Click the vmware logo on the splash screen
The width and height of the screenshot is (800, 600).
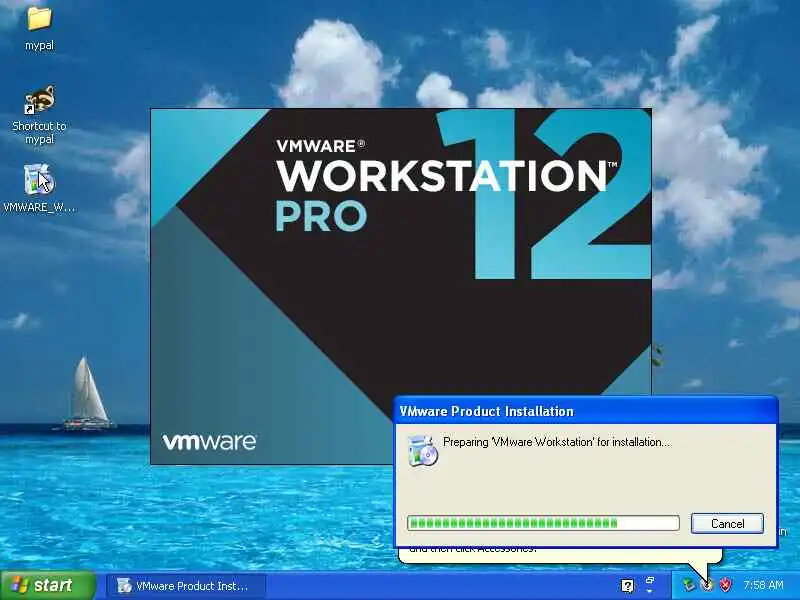209,442
